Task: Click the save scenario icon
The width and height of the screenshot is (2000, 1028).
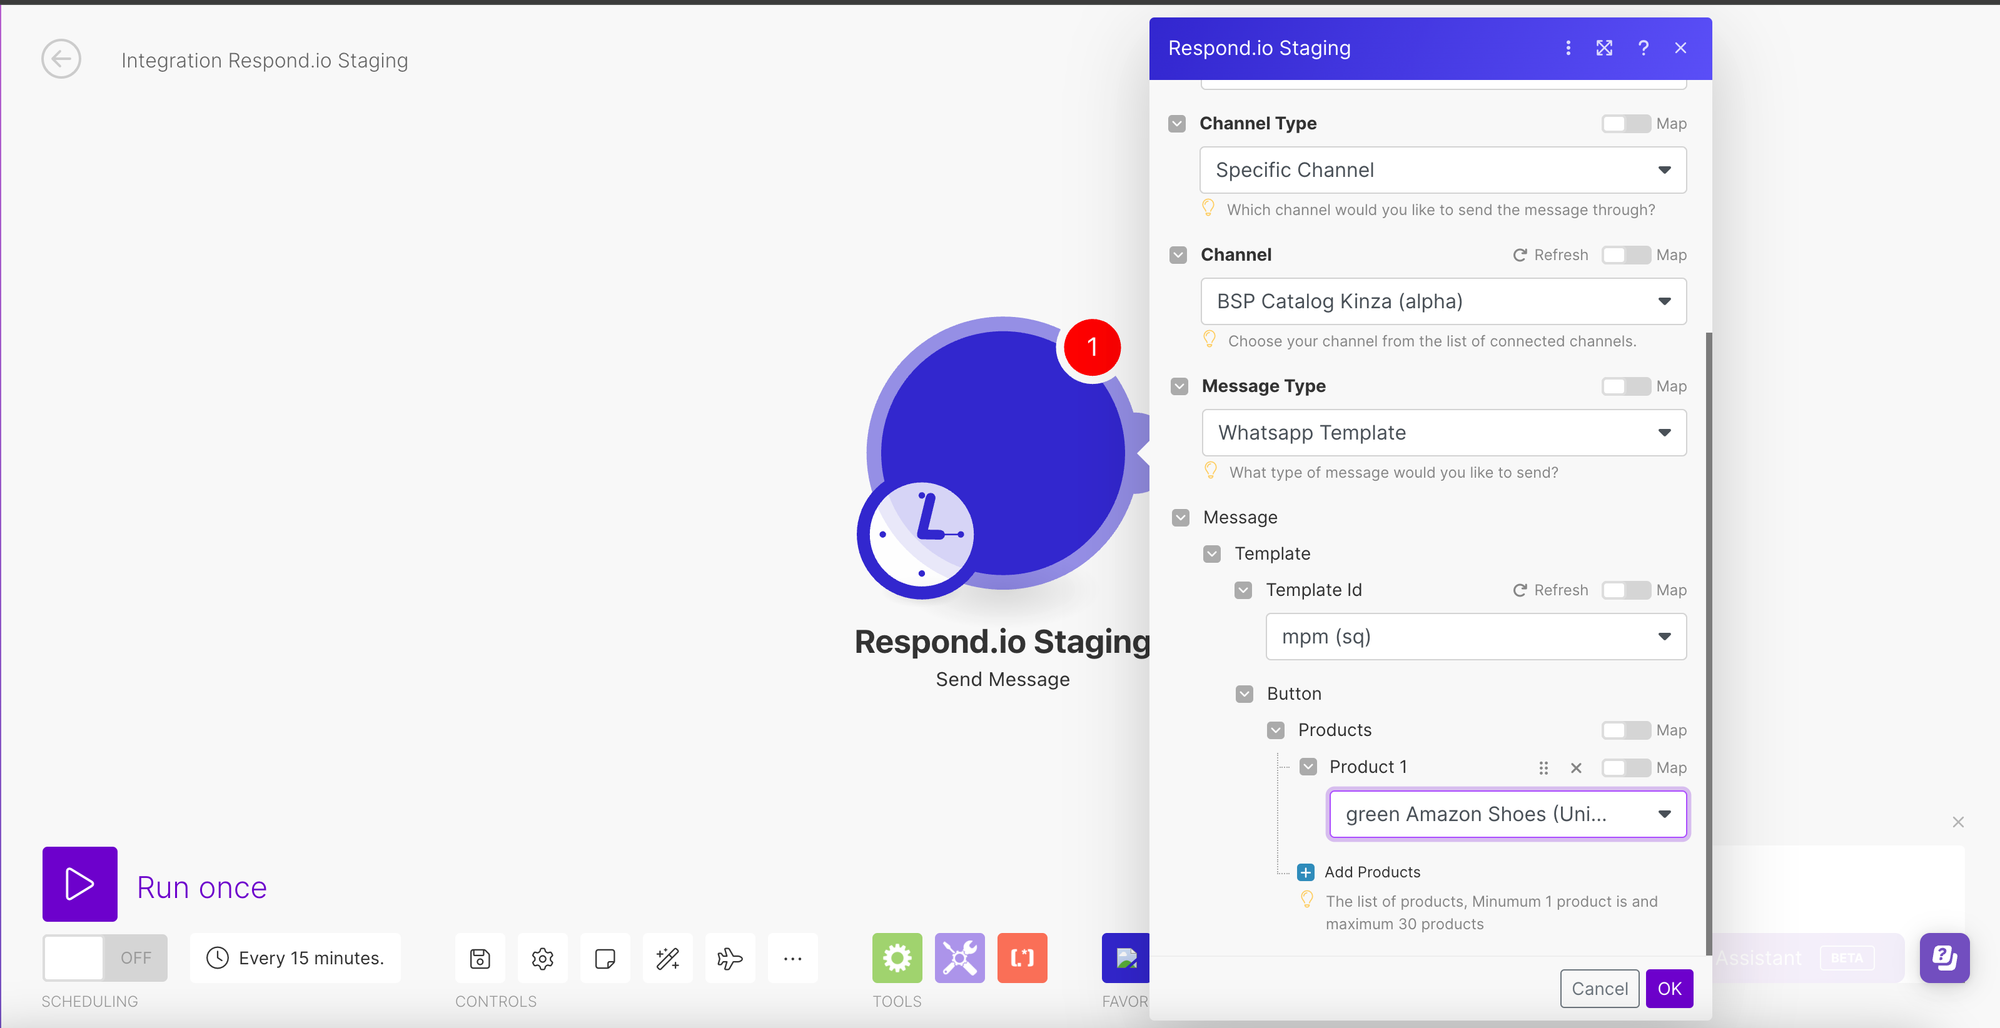Action: click(x=480, y=958)
